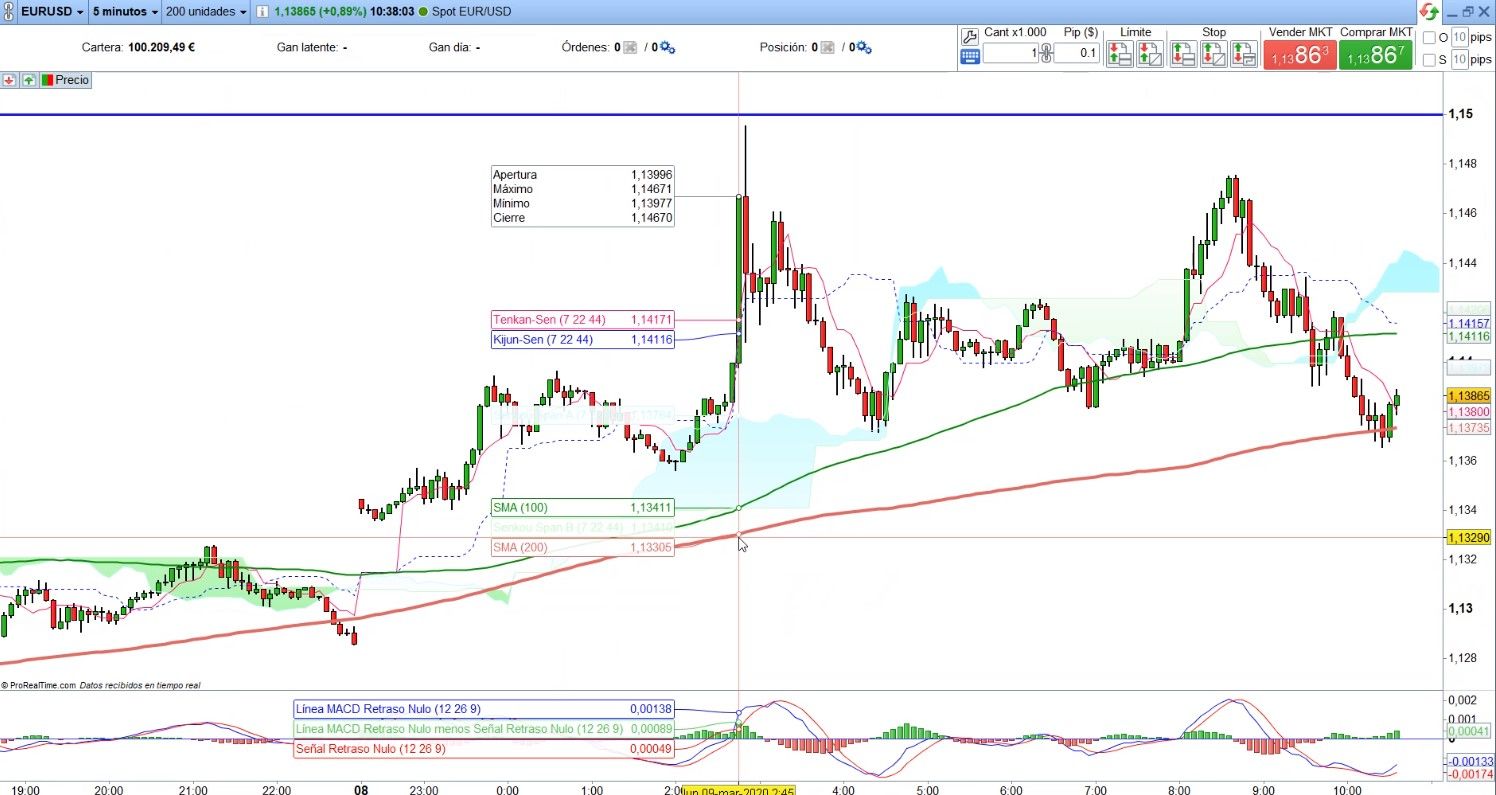Click the first Limite order icon
The height and width of the screenshot is (795, 1496).
pos(1120,54)
